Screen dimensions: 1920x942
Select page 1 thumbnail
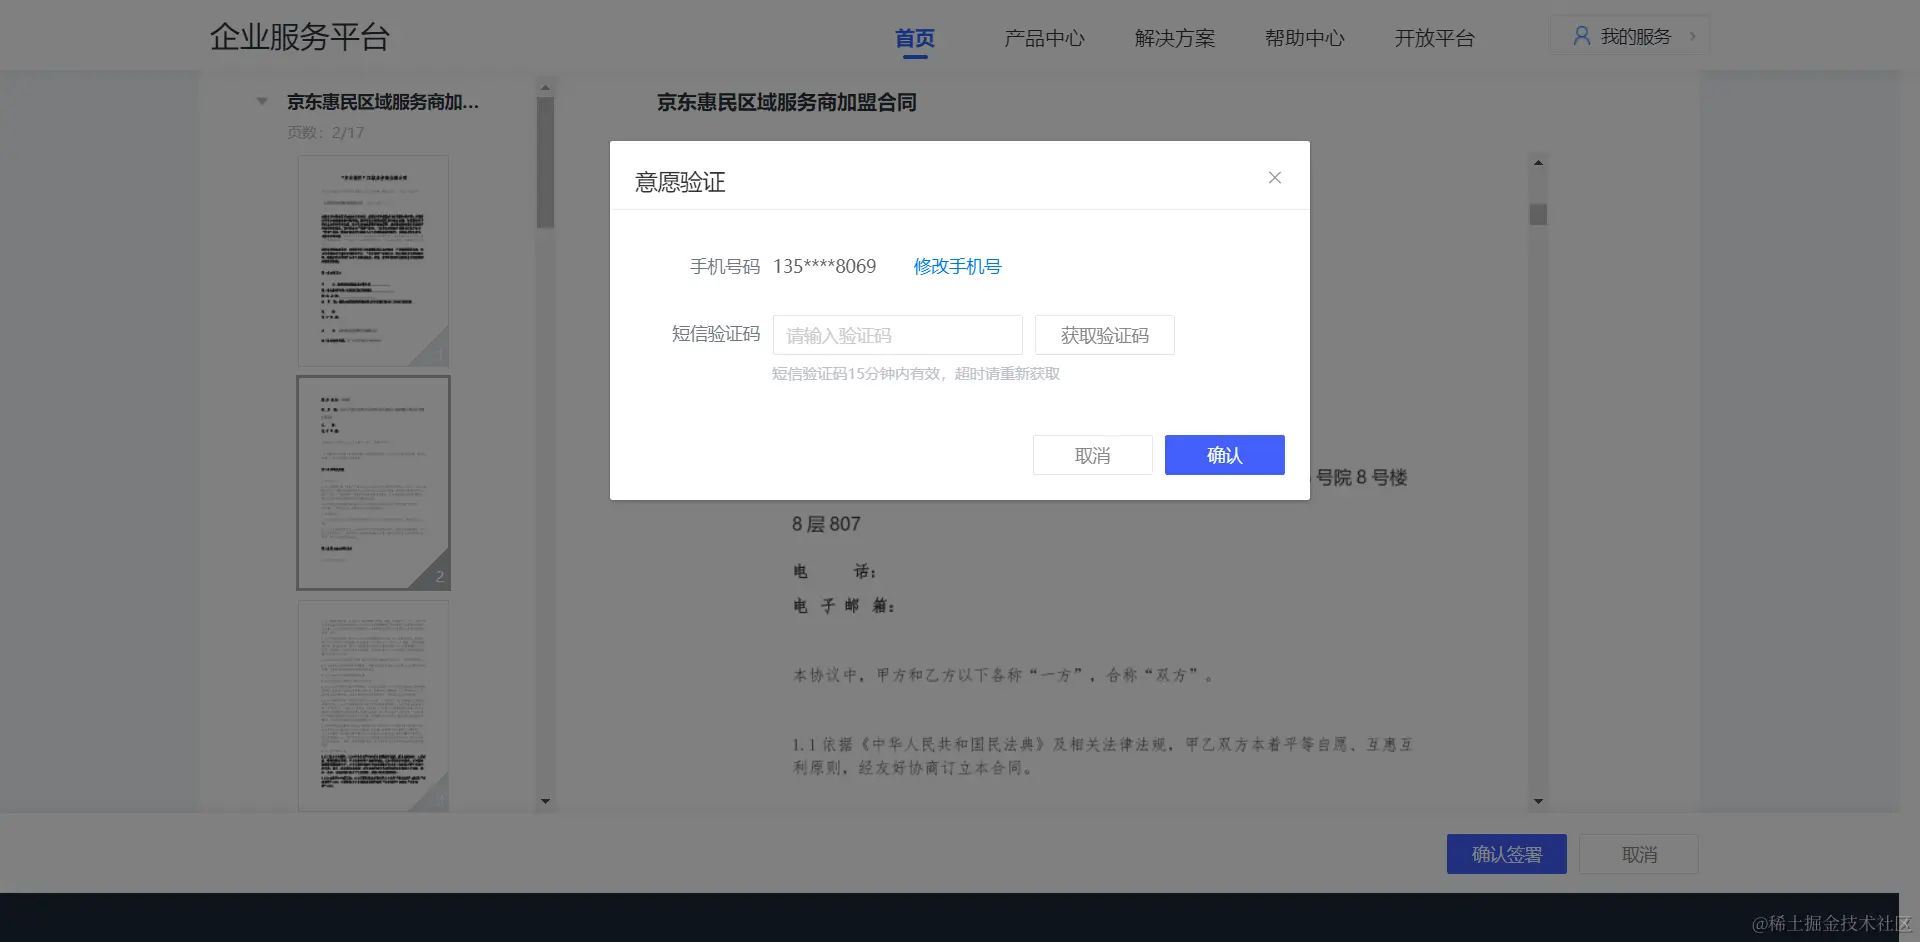point(373,261)
